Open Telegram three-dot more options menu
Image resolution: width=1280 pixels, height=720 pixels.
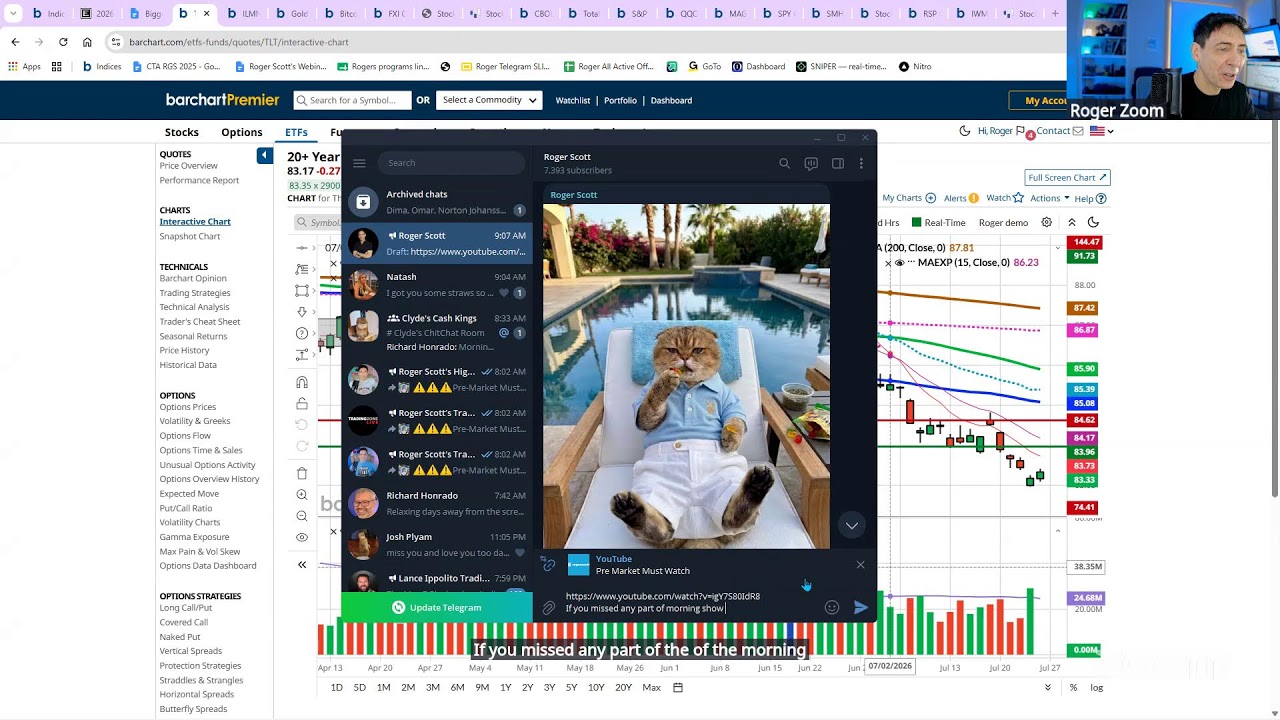[x=861, y=163]
